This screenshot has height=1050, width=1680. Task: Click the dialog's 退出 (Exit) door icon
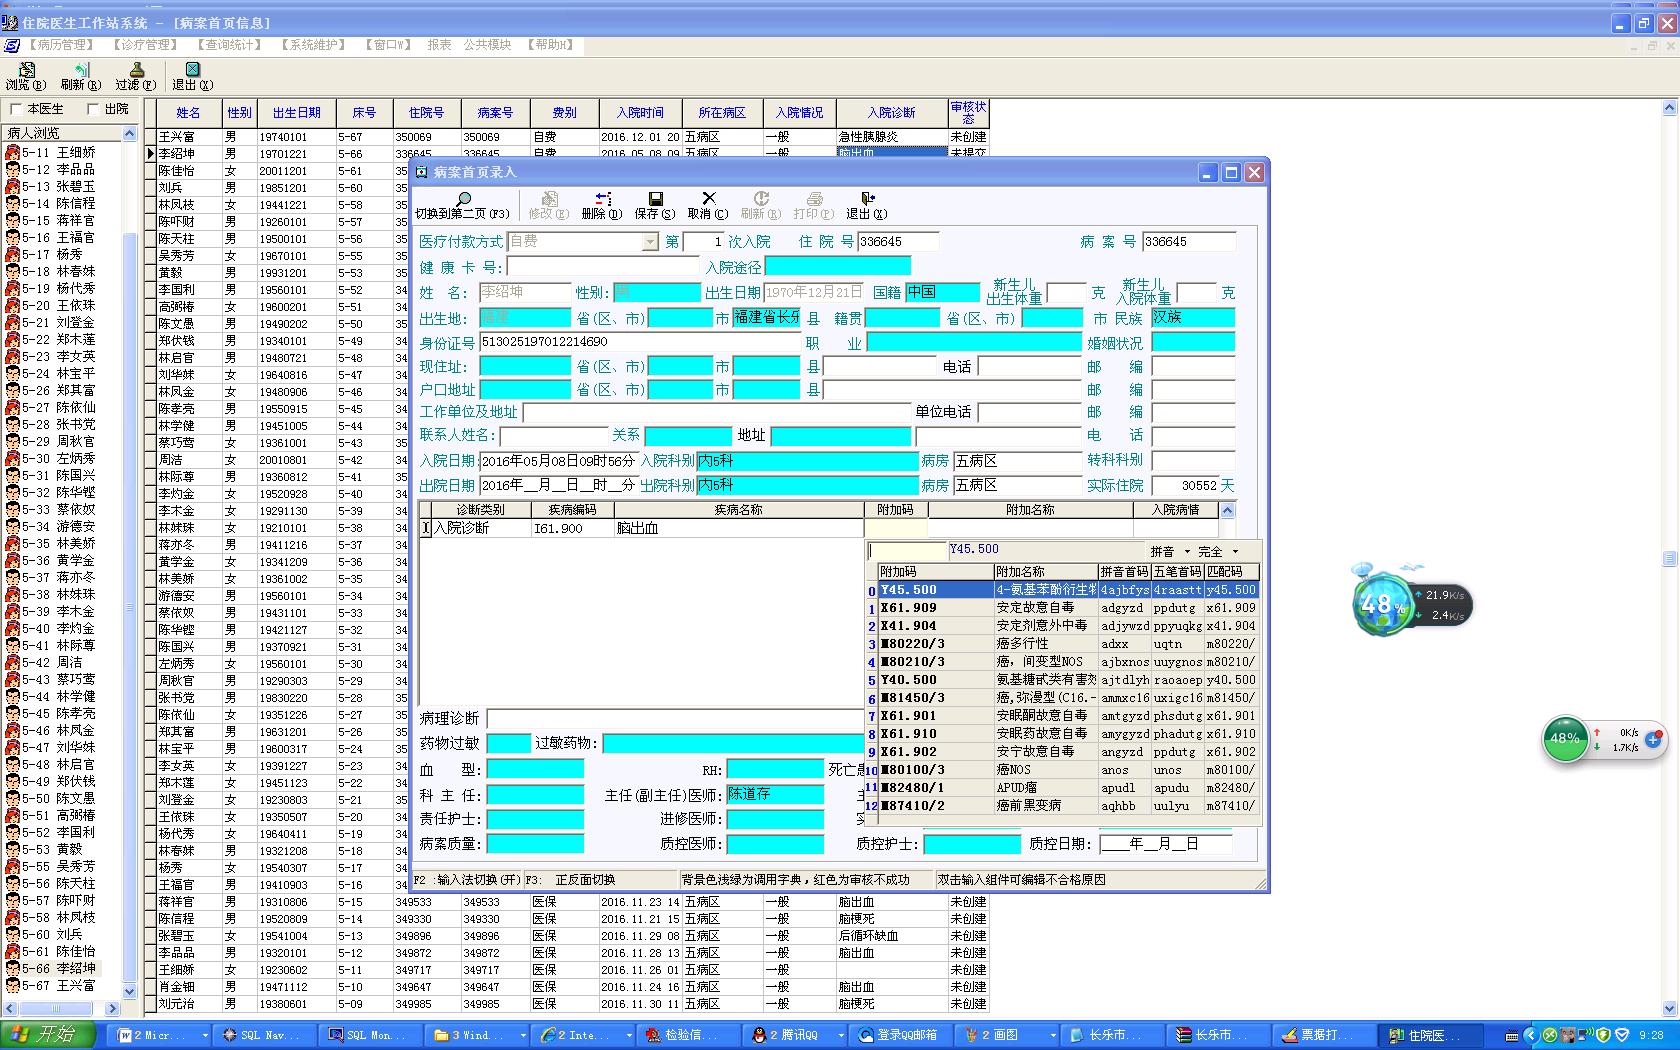867,199
